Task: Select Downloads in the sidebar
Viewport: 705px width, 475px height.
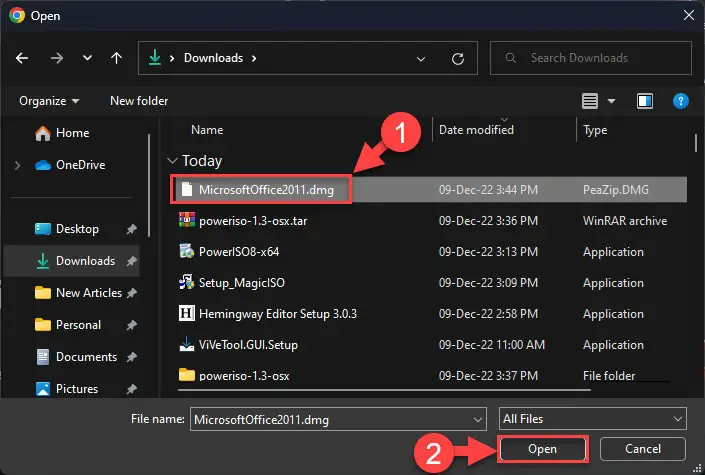Action: click(71, 261)
